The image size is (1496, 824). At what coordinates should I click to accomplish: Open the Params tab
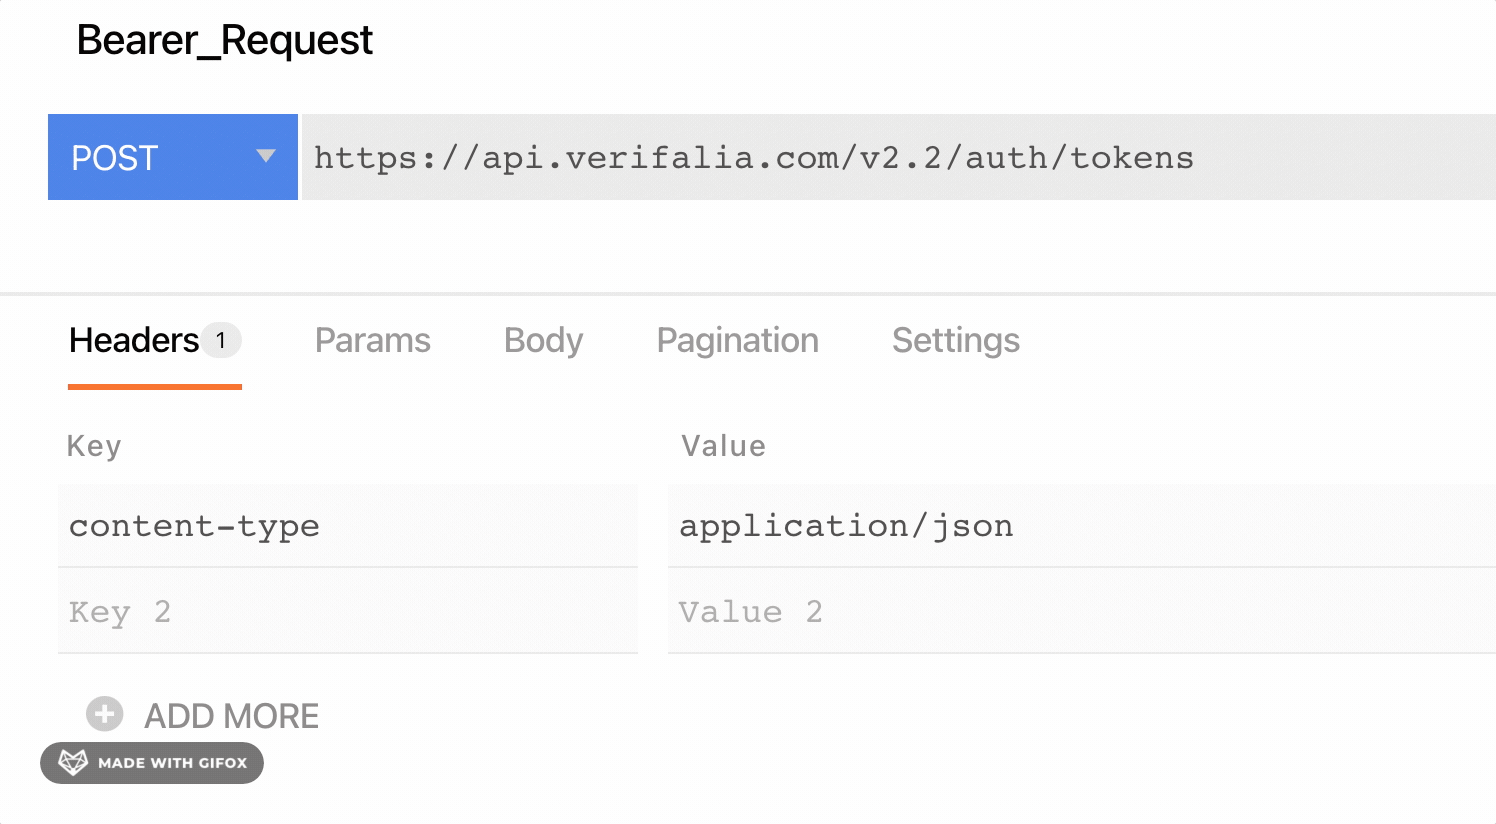pos(372,341)
